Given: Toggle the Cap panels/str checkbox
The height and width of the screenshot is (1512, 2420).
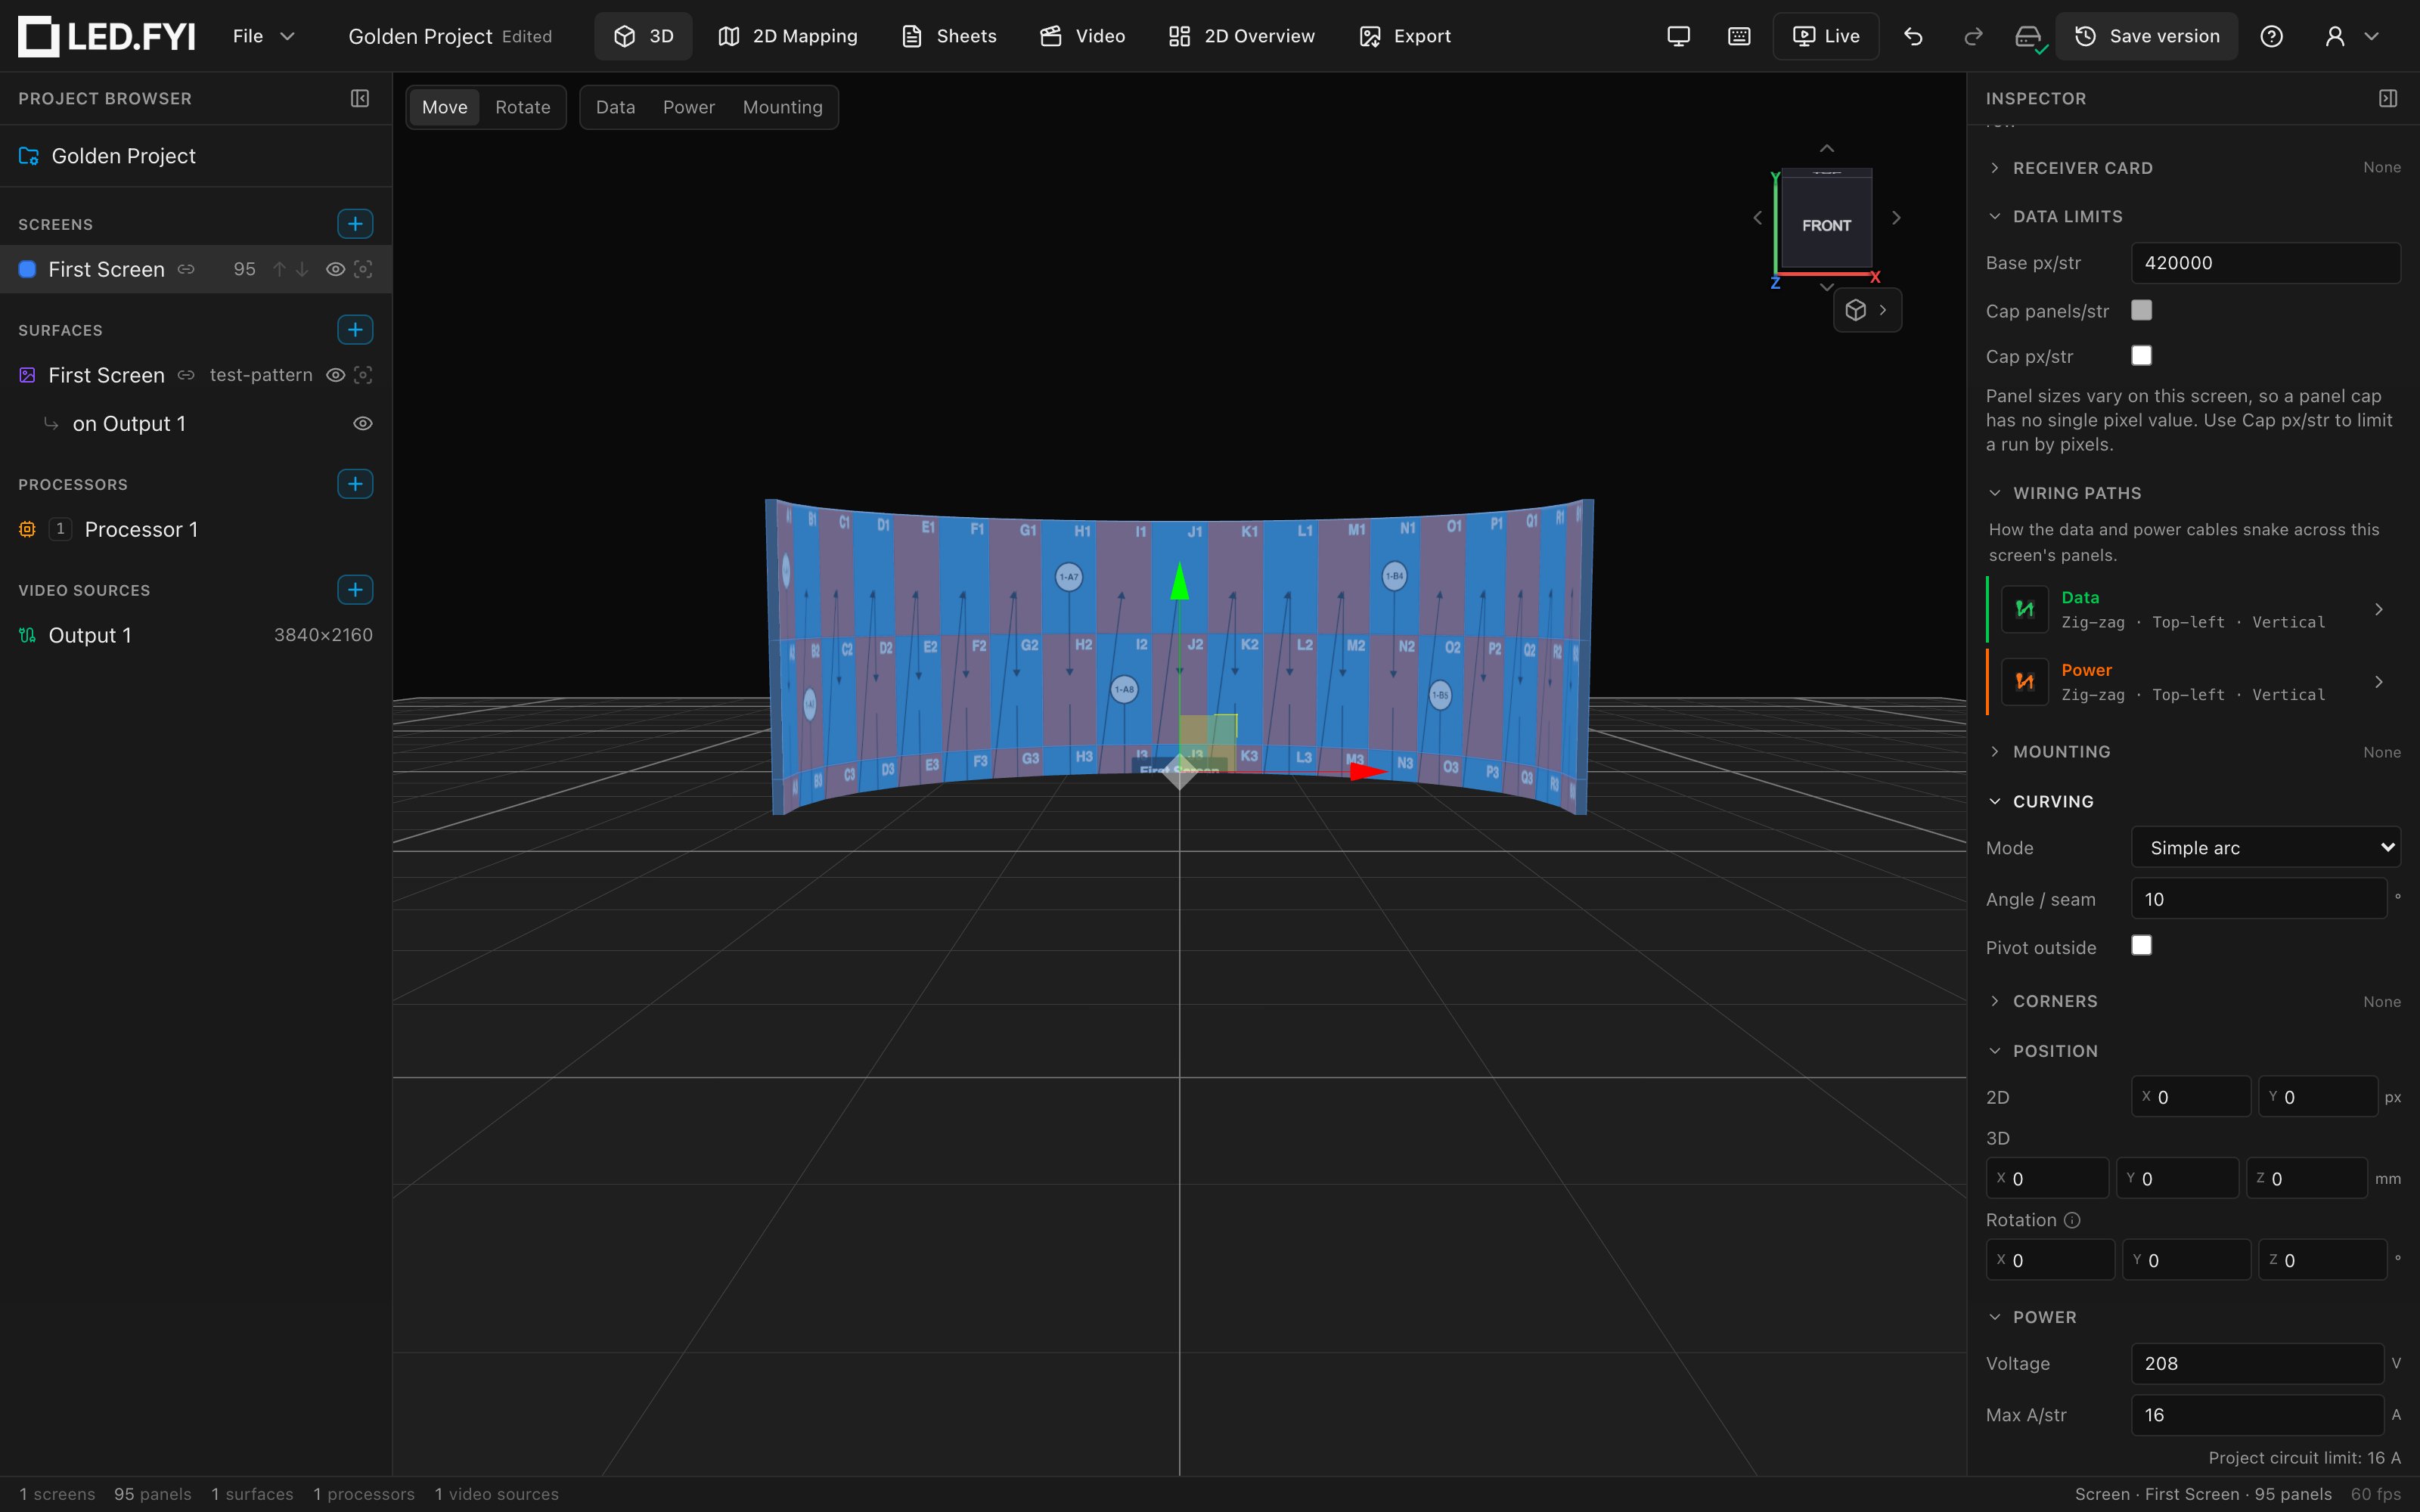Looking at the screenshot, I should click(x=2141, y=310).
